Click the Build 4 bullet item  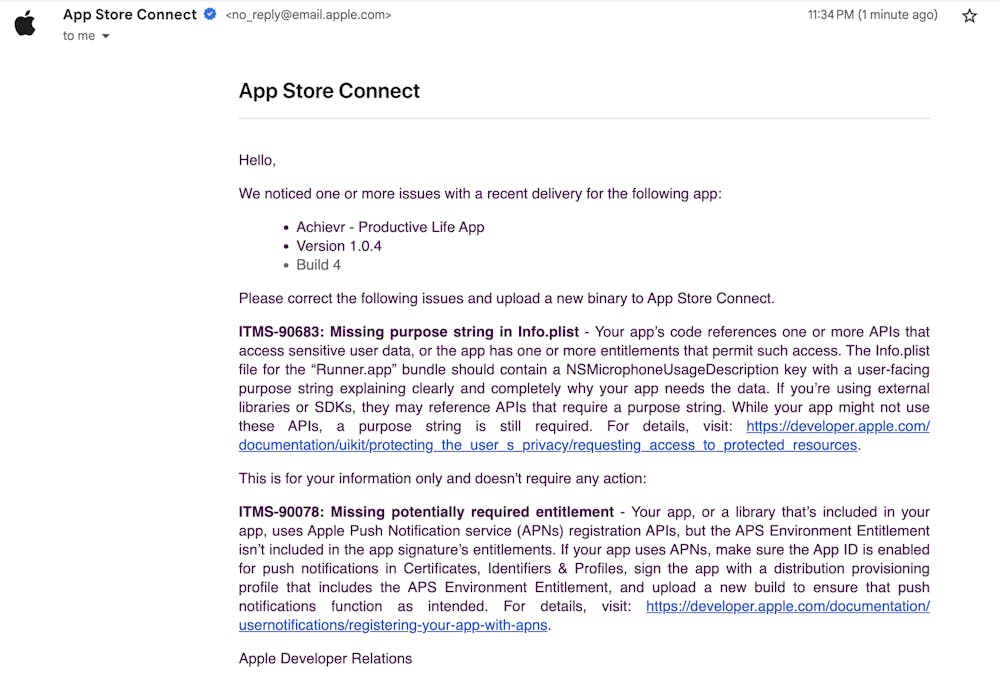(318, 265)
